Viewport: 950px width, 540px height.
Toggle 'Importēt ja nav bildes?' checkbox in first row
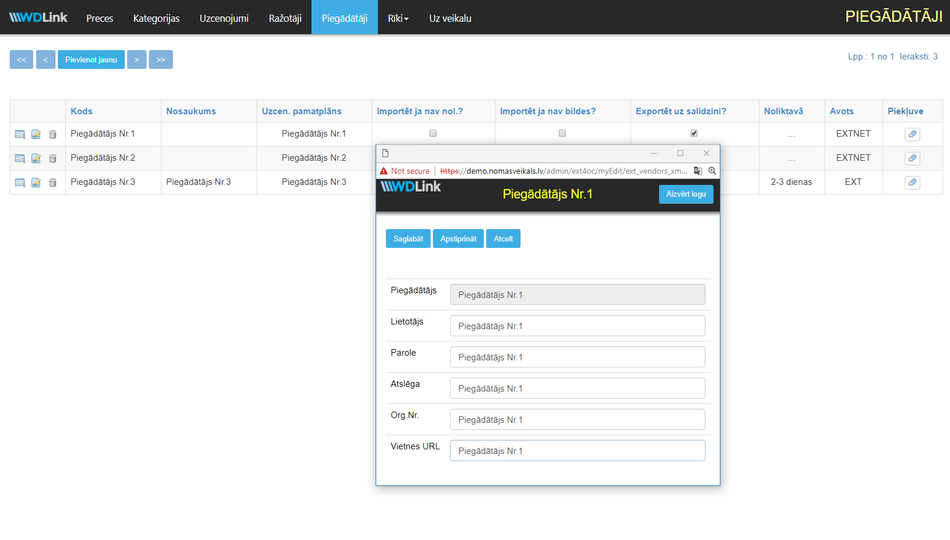[x=562, y=133]
